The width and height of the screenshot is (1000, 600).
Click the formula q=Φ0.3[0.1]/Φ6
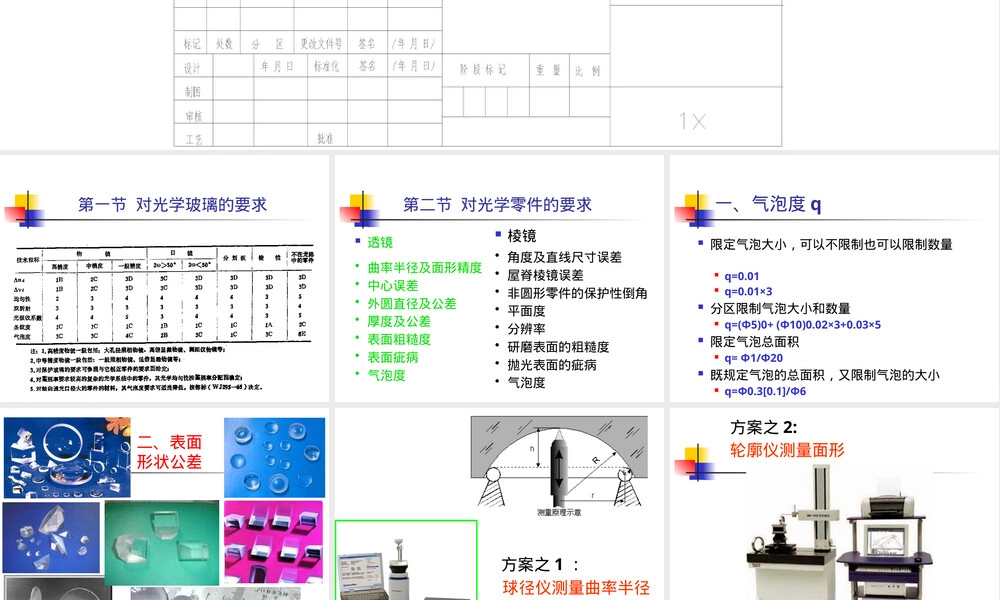click(765, 391)
